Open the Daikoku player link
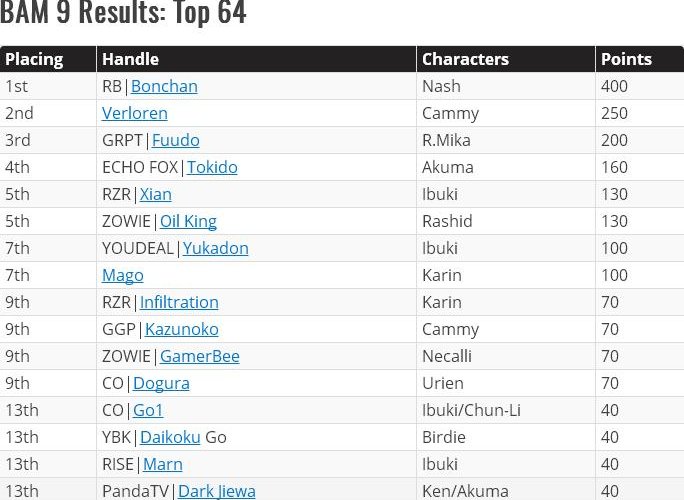This screenshot has width=684, height=500. pos(170,437)
